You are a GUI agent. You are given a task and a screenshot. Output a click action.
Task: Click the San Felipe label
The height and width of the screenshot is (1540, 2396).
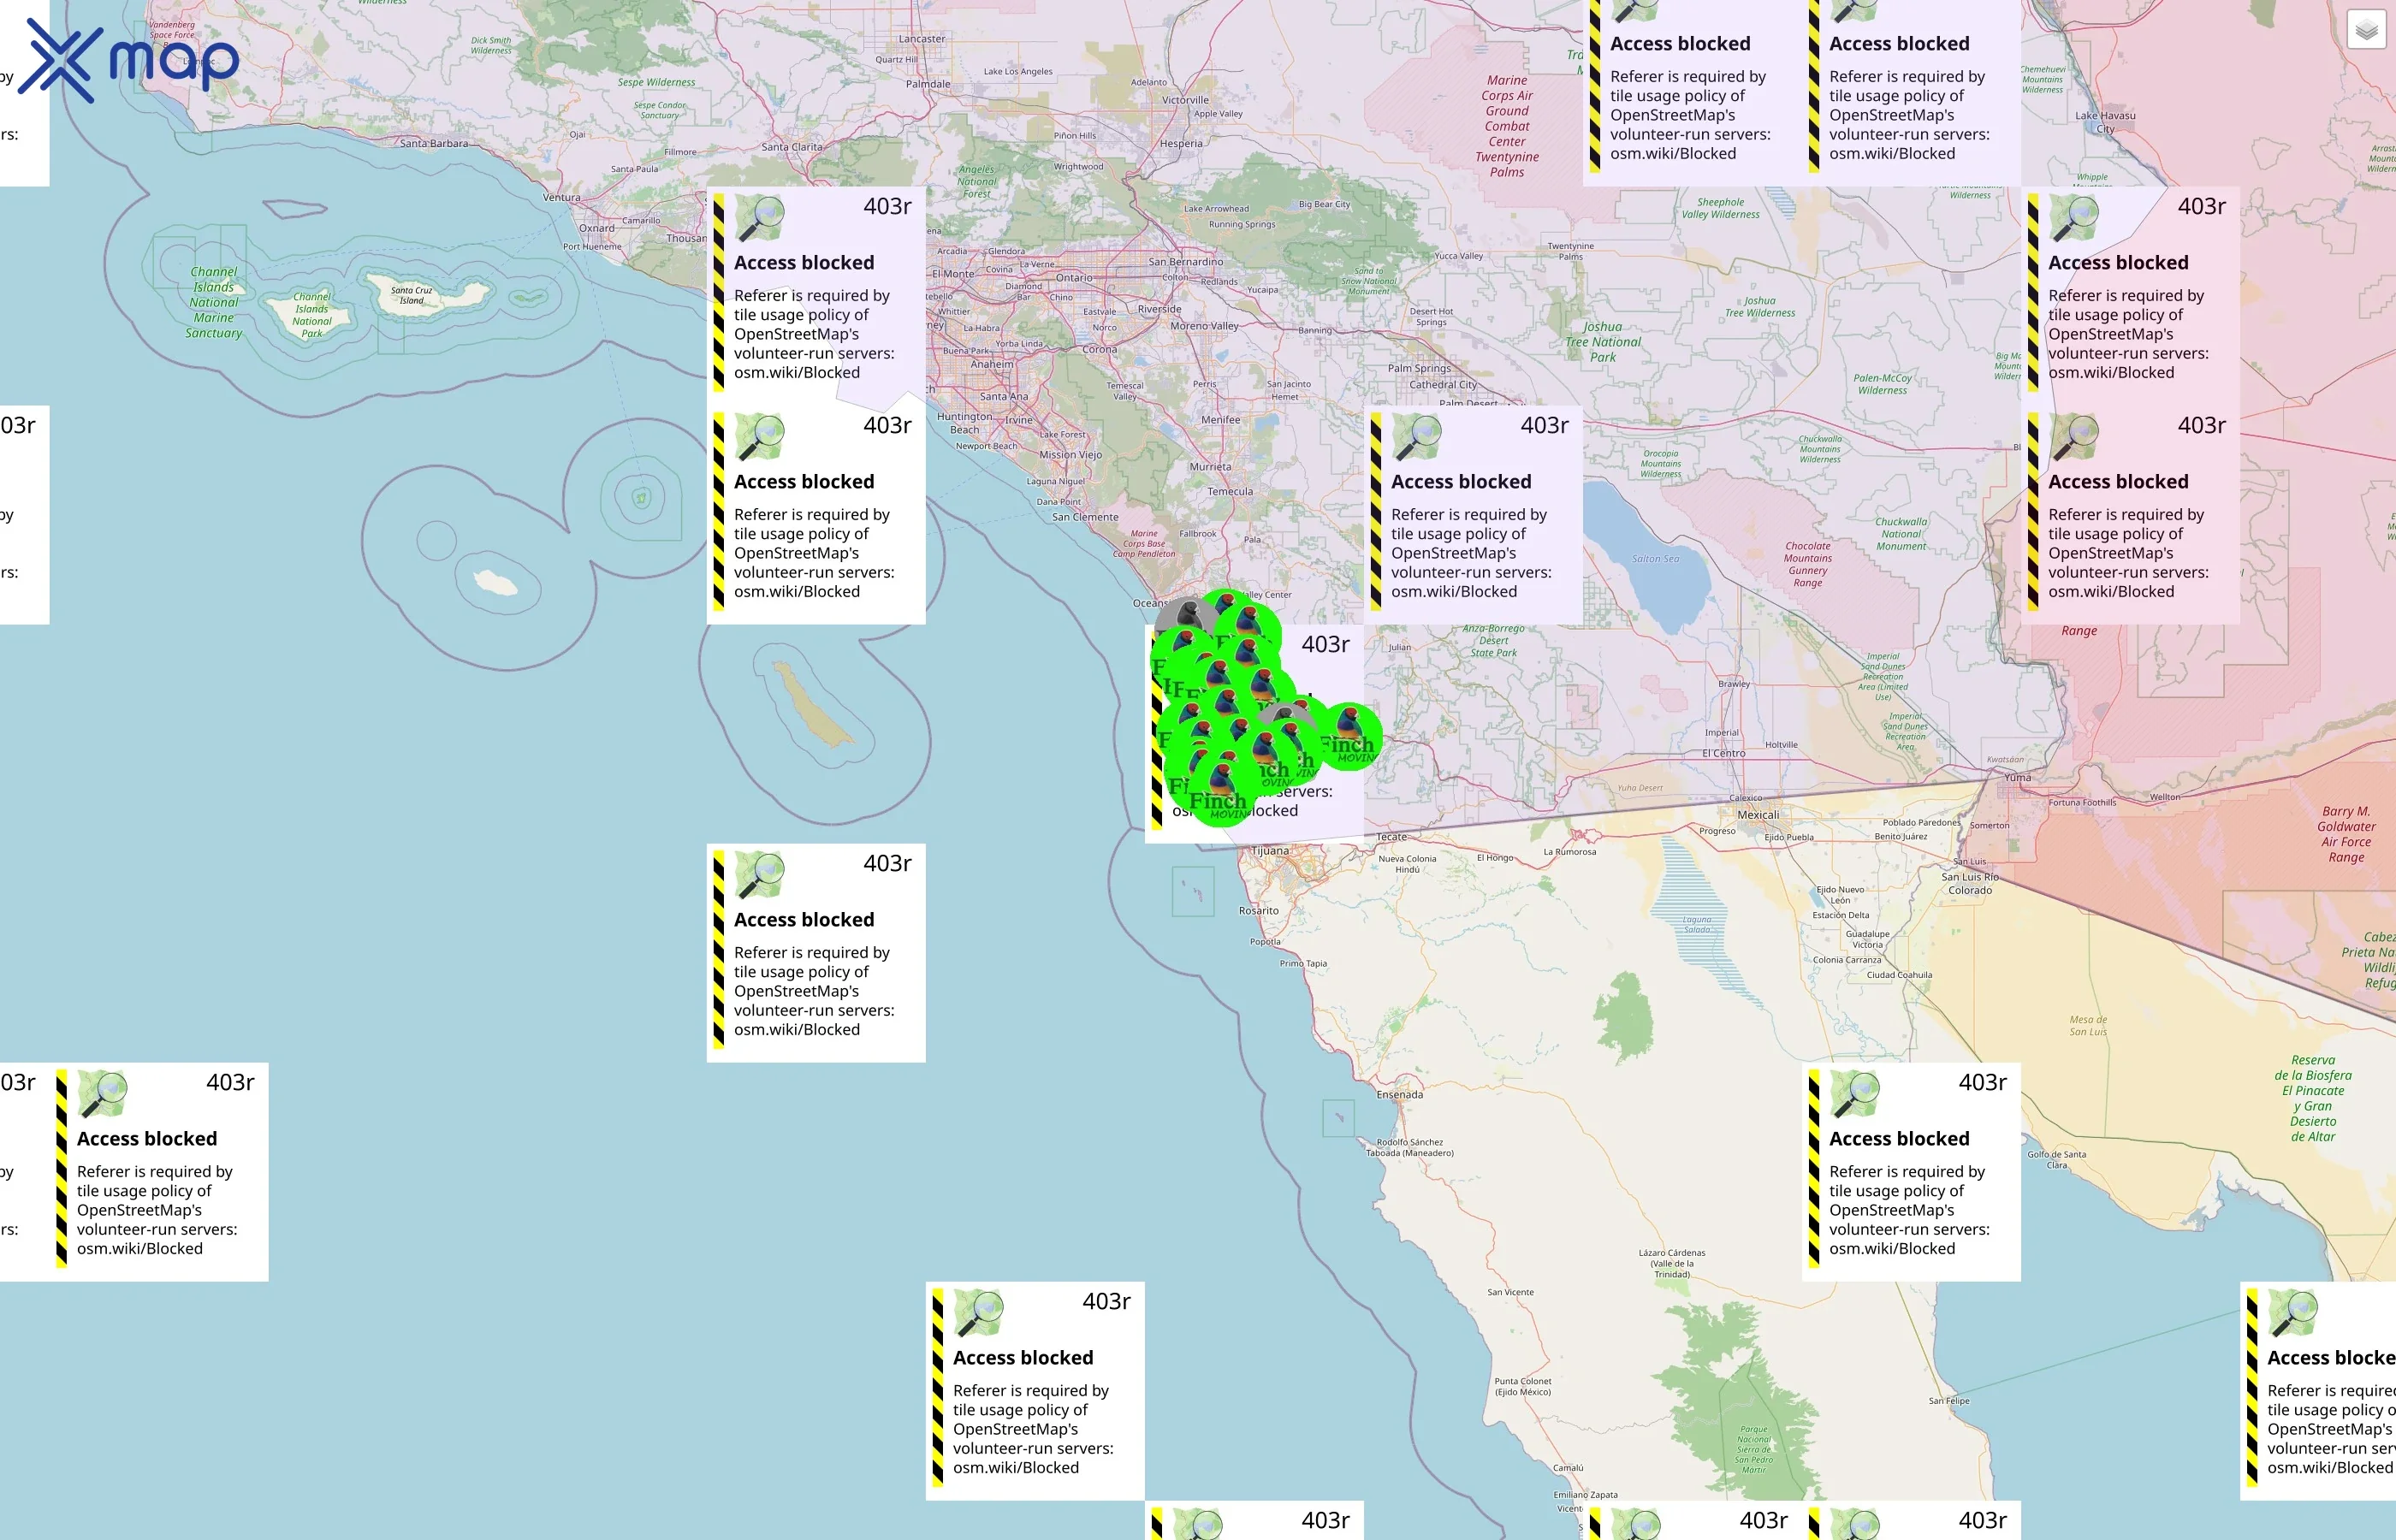[1949, 1401]
